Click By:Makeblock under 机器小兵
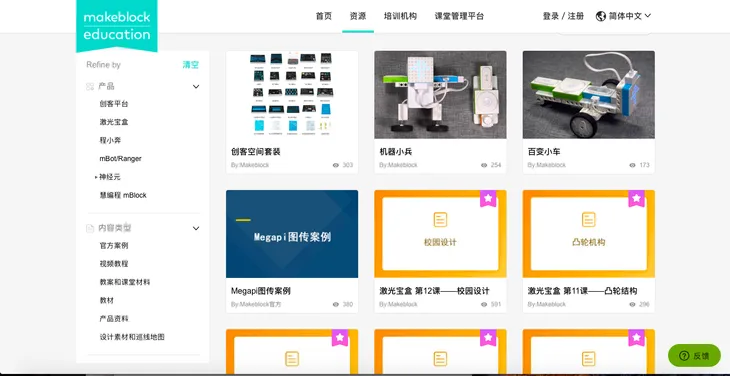Image resolution: width=730 pixels, height=376 pixels. click(399, 165)
